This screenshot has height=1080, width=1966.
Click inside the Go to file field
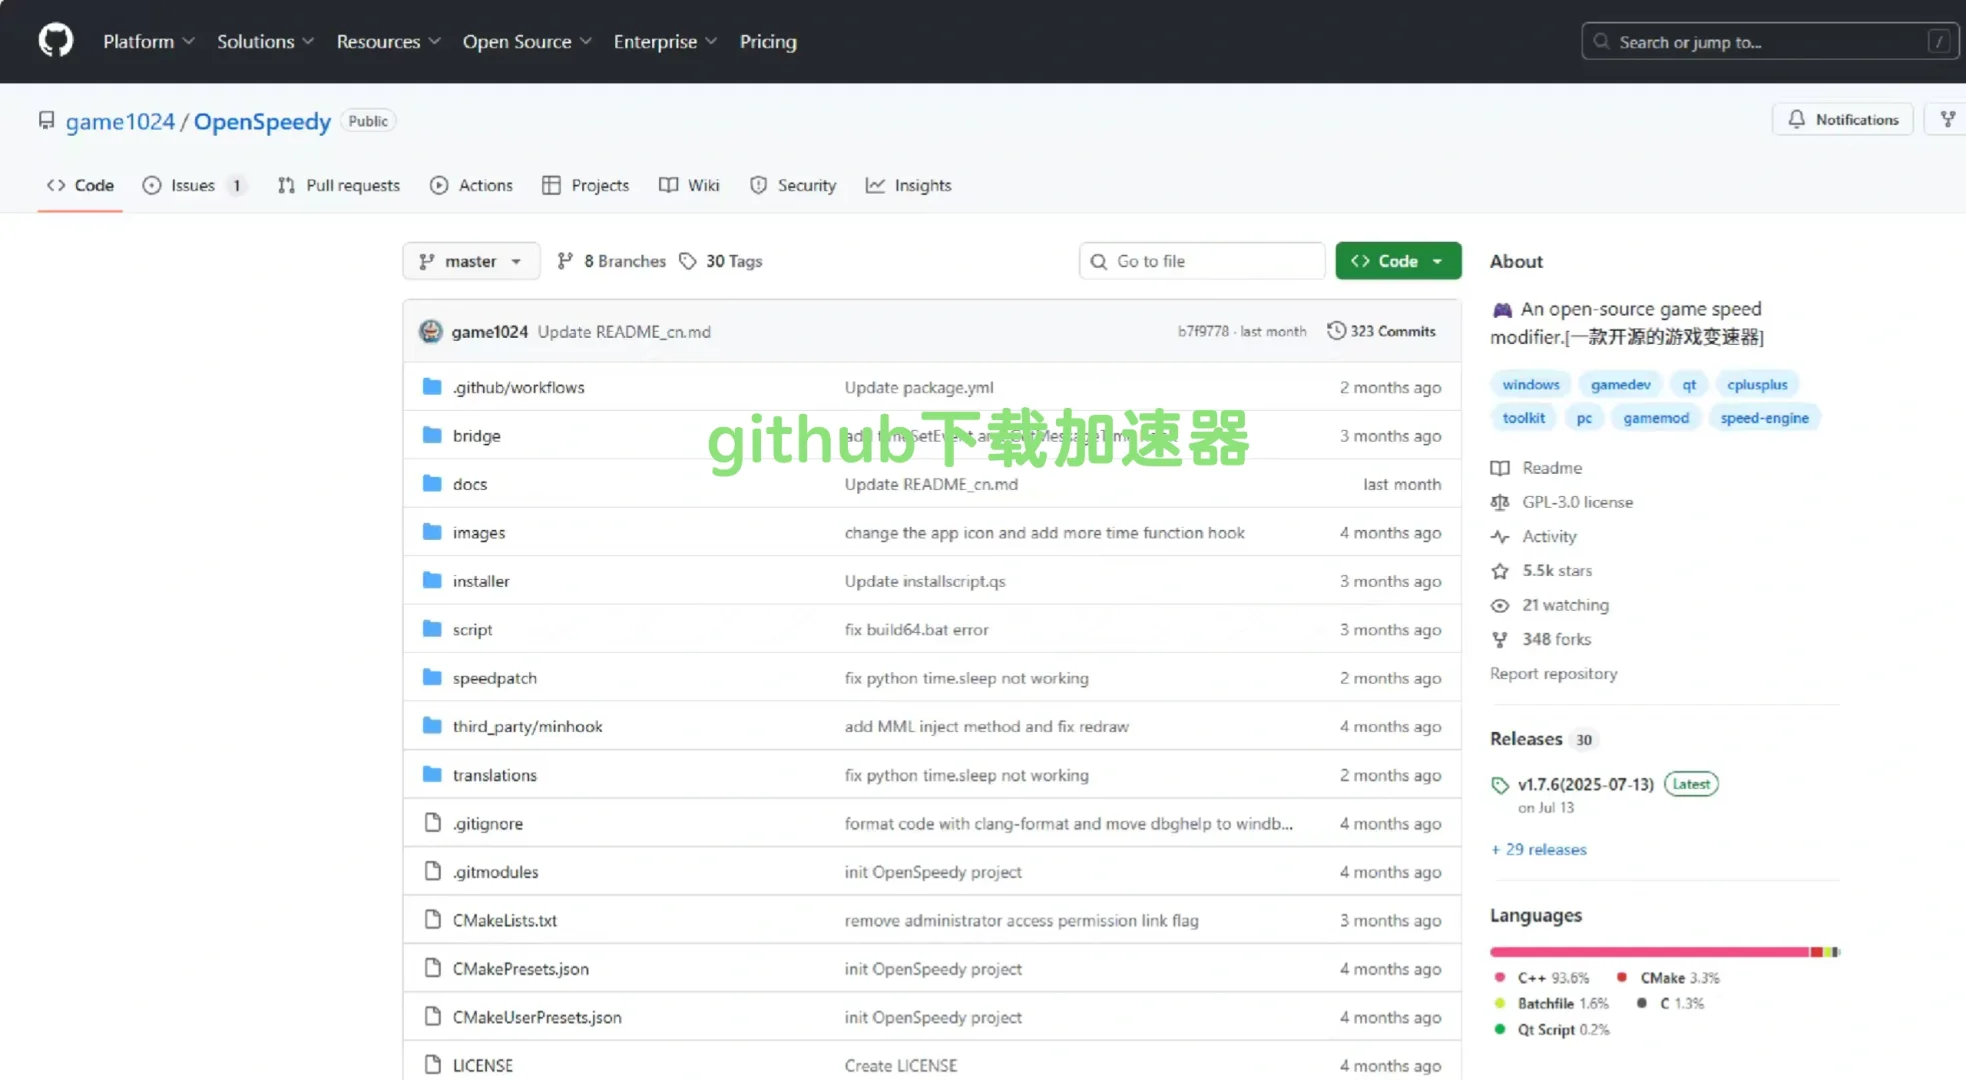(1200, 261)
